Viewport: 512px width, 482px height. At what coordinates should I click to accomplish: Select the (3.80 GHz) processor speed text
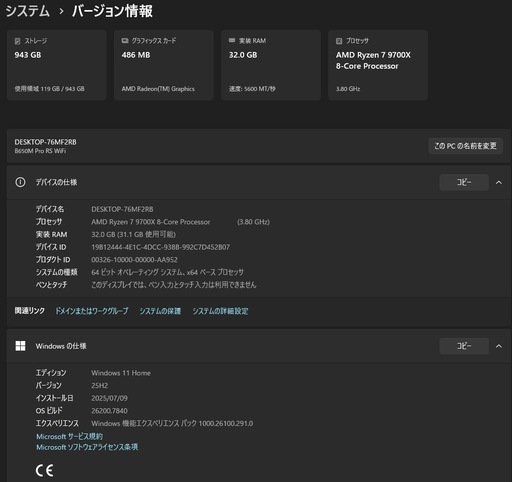click(x=253, y=222)
